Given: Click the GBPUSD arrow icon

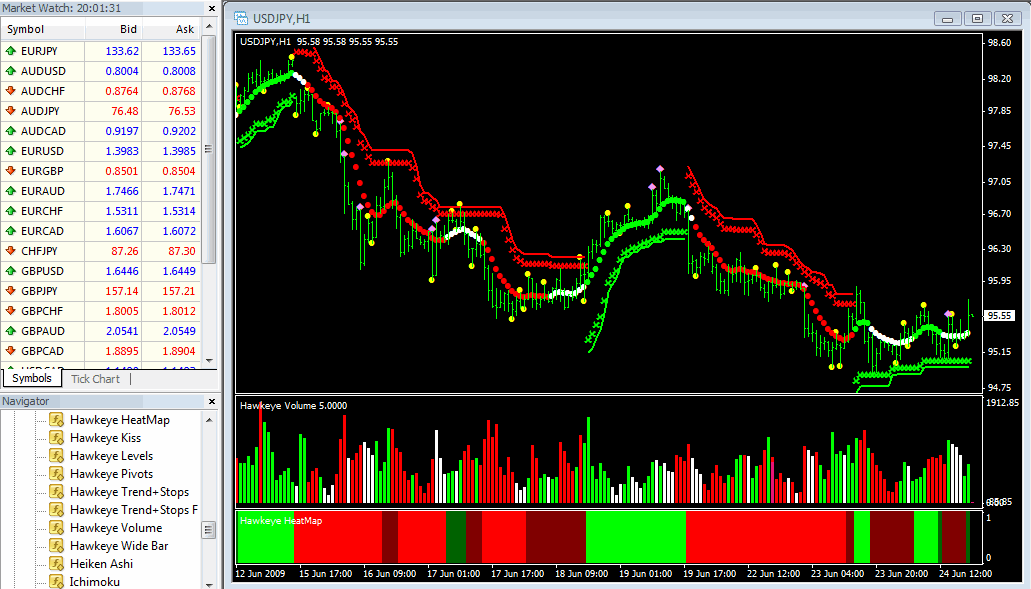Looking at the screenshot, I should (x=11, y=271).
